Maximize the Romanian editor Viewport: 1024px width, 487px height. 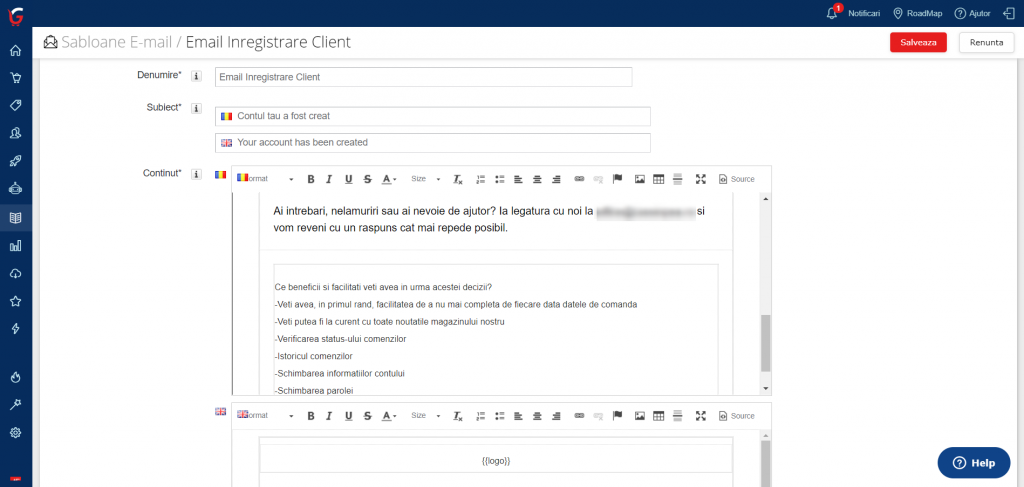click(701, 179)
